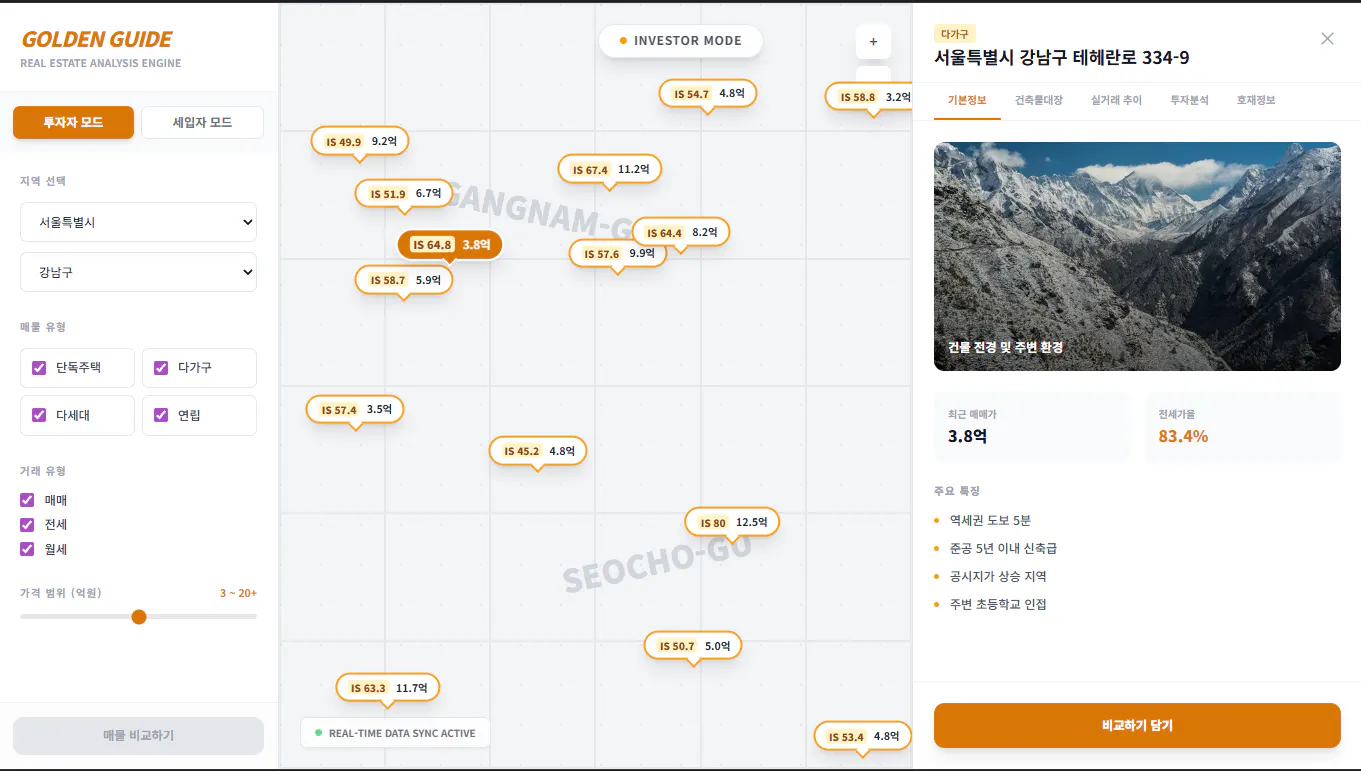Select the IS 45.2 4.8억 map marker
The image size is (1361, 771).
pos(537,450)
